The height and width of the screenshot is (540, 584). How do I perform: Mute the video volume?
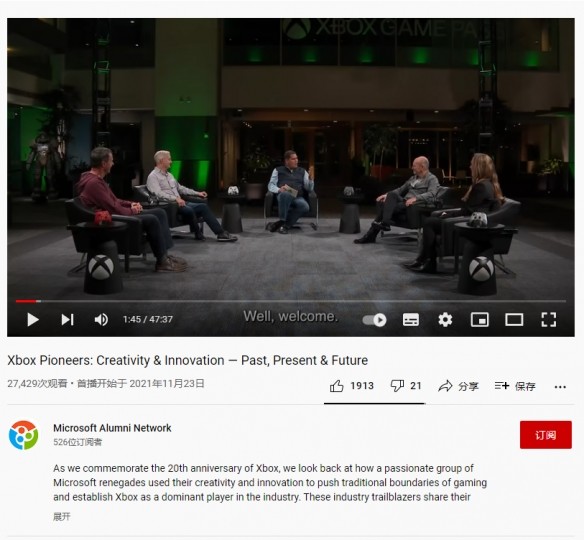pyautogui.click(x=101, y=320)
